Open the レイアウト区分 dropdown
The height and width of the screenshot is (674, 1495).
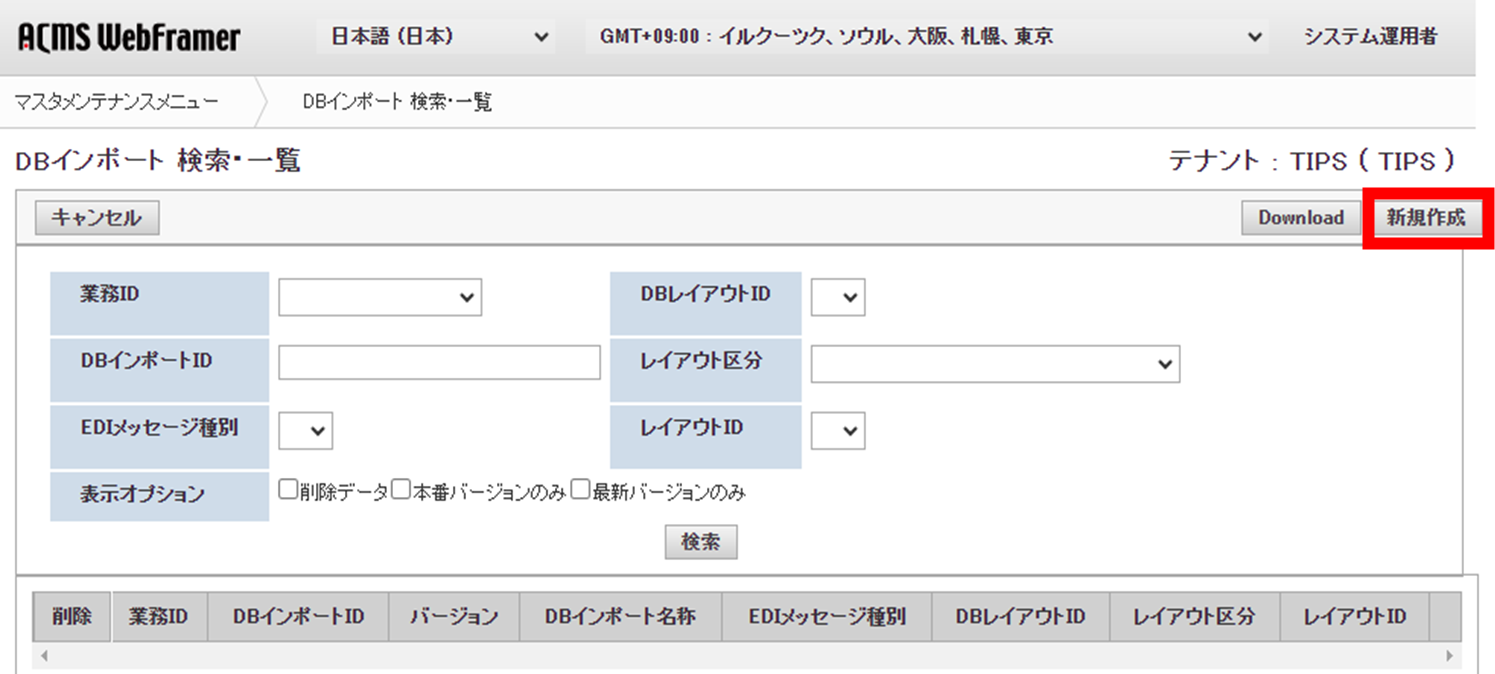click(x=995, y=363)
